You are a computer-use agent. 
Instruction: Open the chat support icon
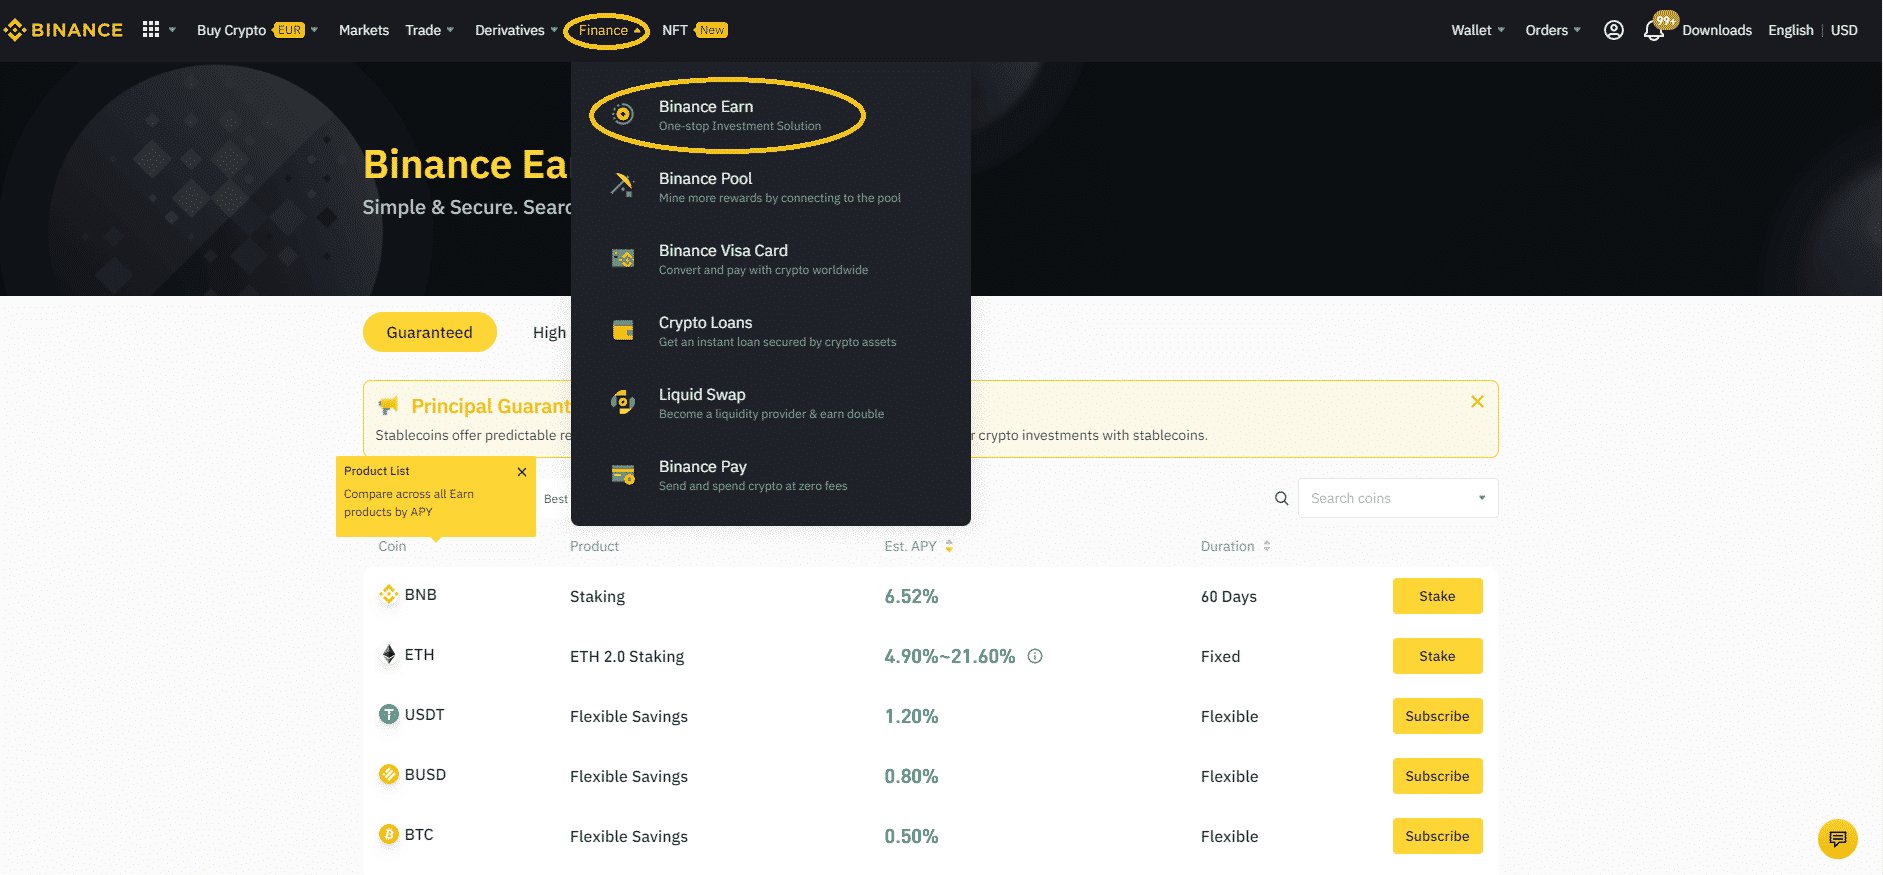point(1837,839)
